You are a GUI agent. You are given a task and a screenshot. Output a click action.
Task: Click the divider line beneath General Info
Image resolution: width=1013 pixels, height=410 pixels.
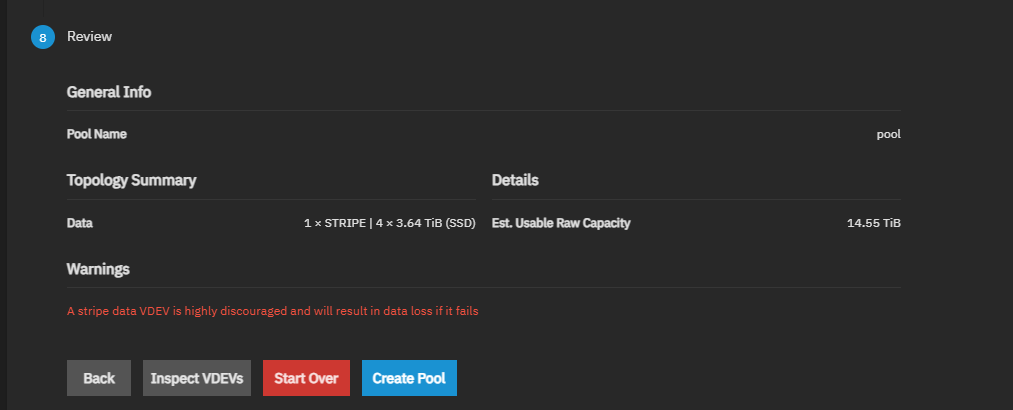[484, 110]
